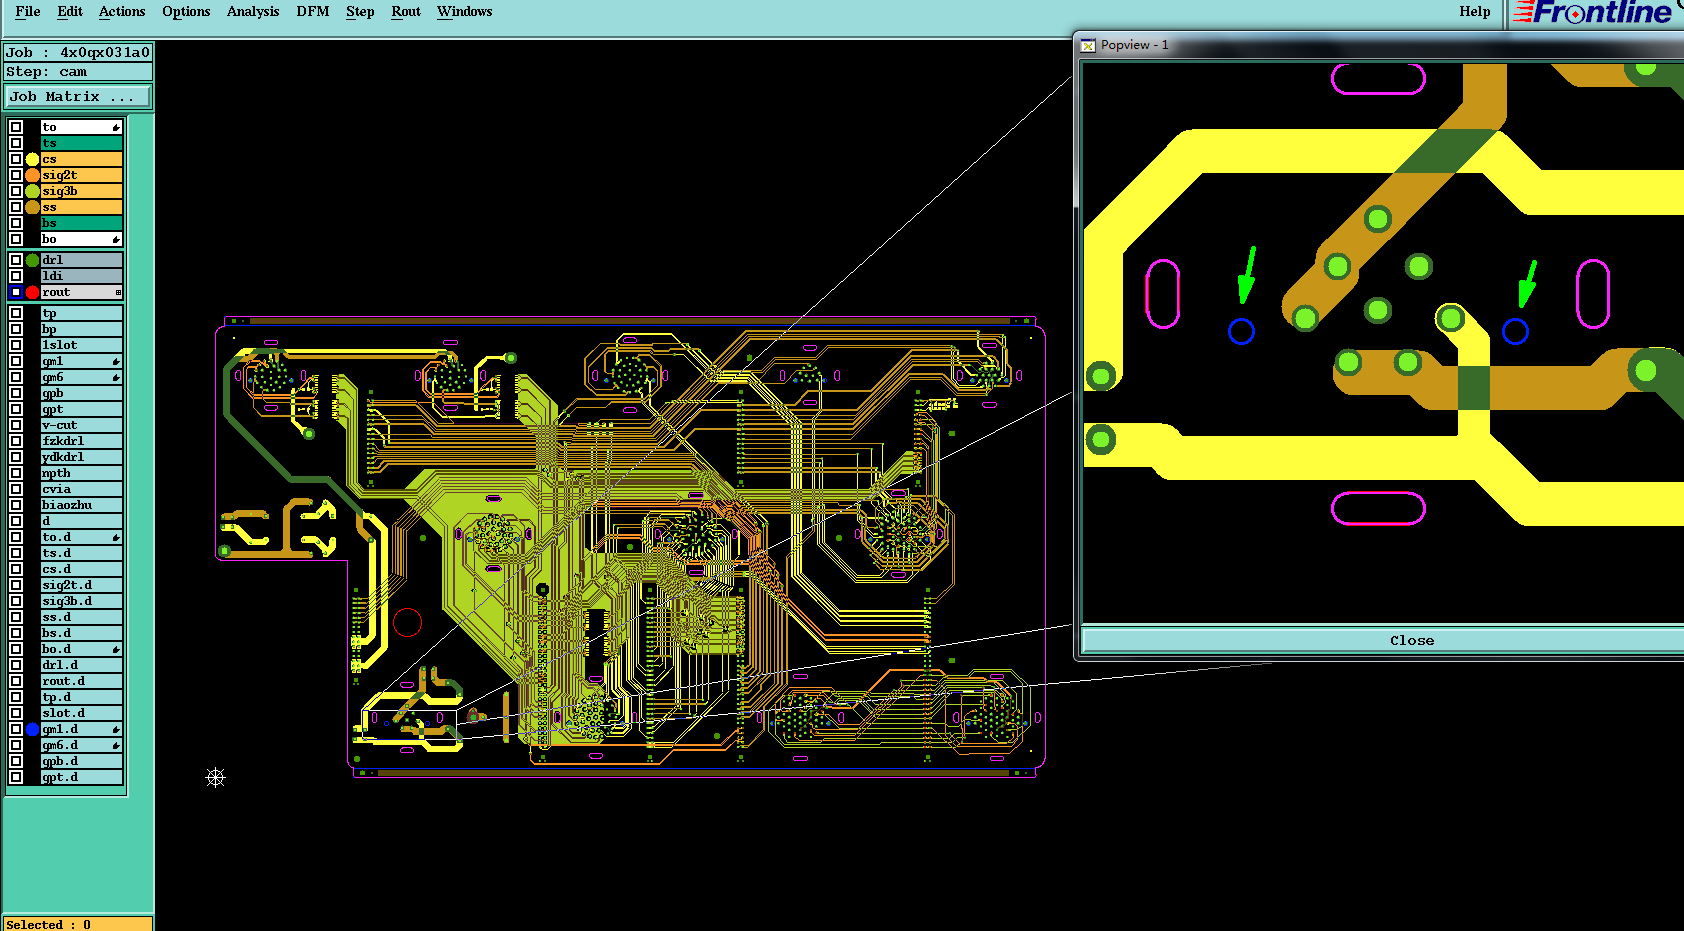Click the edit marker icon on gm6 layer
Image resolution: width=1684 pixels, height=931 pixels.
tap(116, 378)
